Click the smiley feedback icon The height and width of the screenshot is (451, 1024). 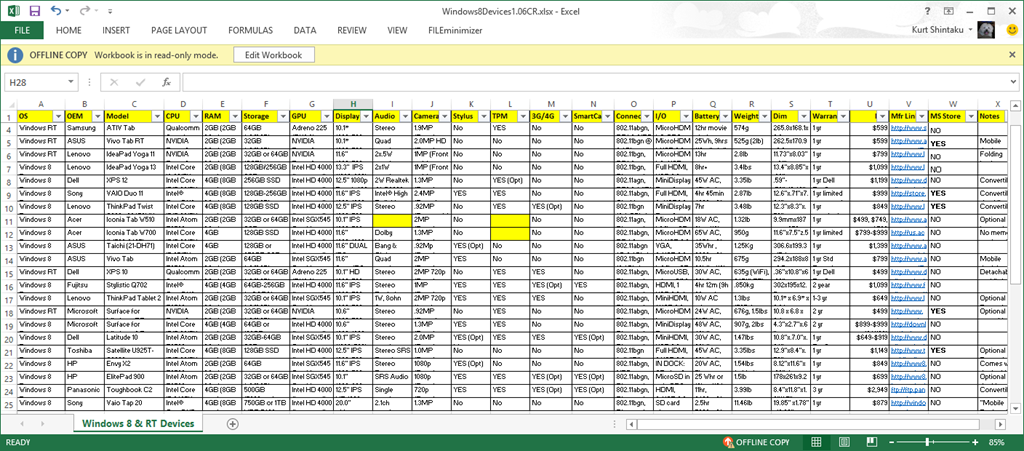pos(1012,31)
